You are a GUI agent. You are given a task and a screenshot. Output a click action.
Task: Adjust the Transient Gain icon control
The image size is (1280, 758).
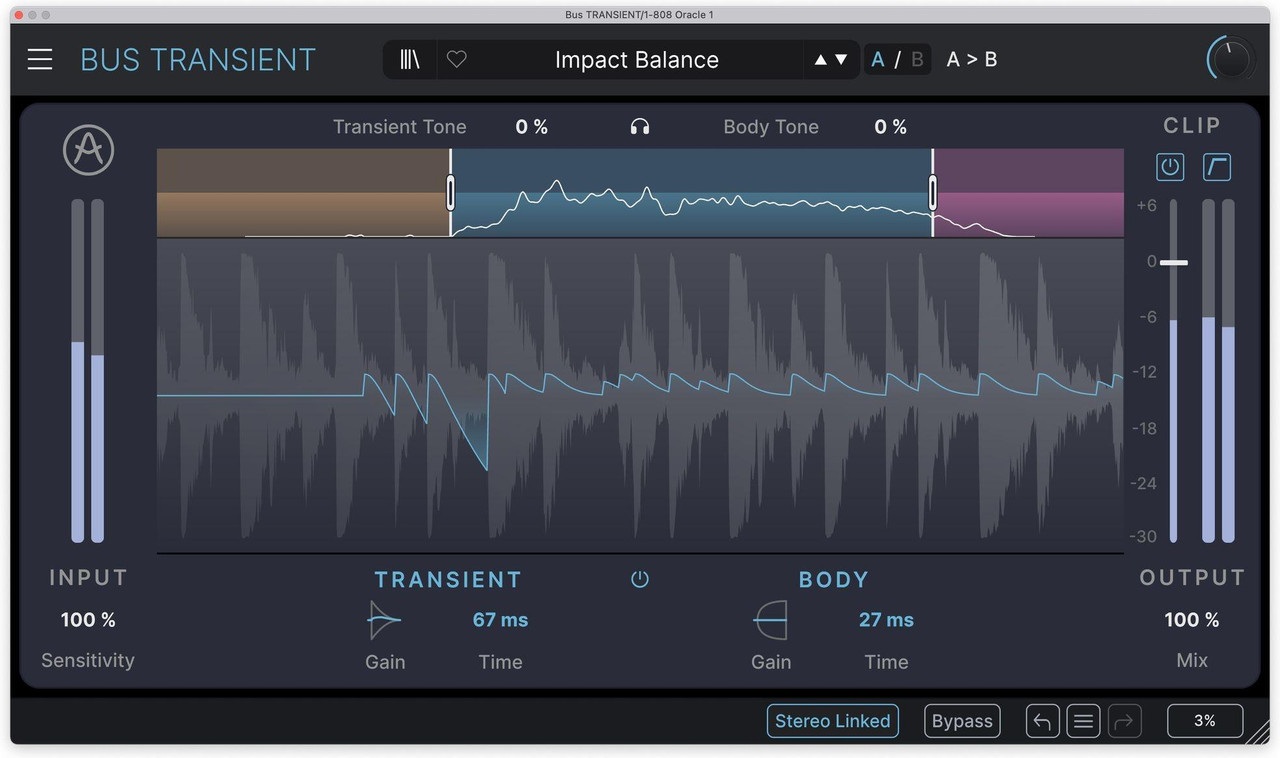pyautogui.click(x=384, y=621)
